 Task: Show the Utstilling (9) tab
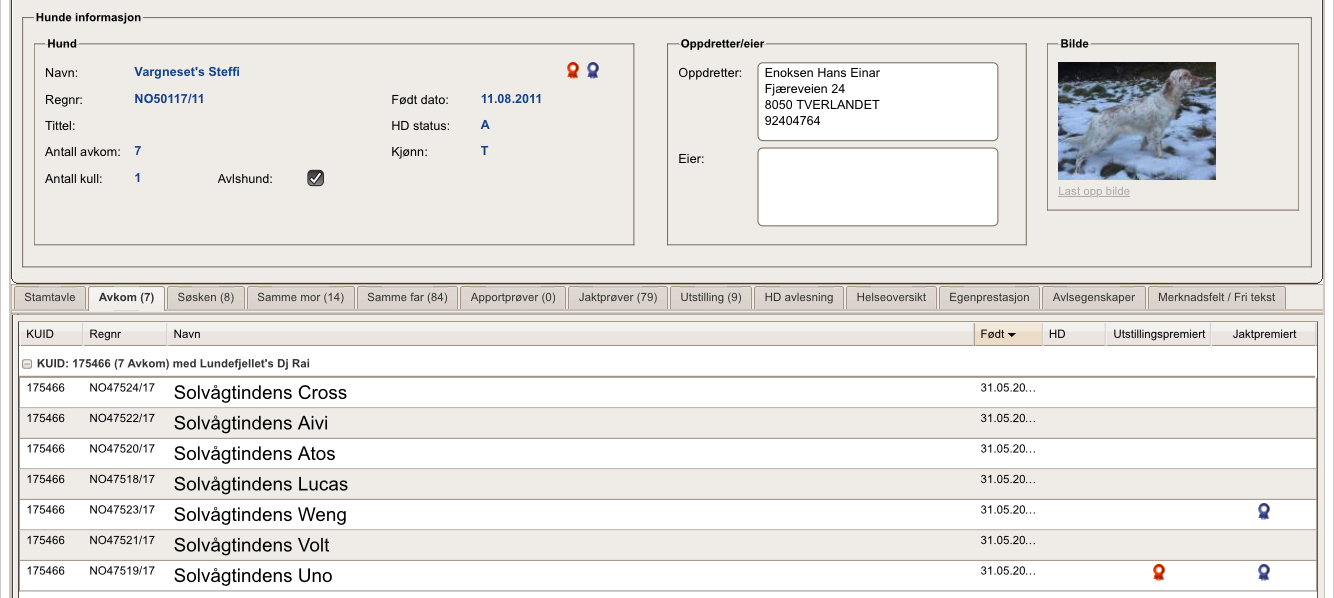(711, 298)
